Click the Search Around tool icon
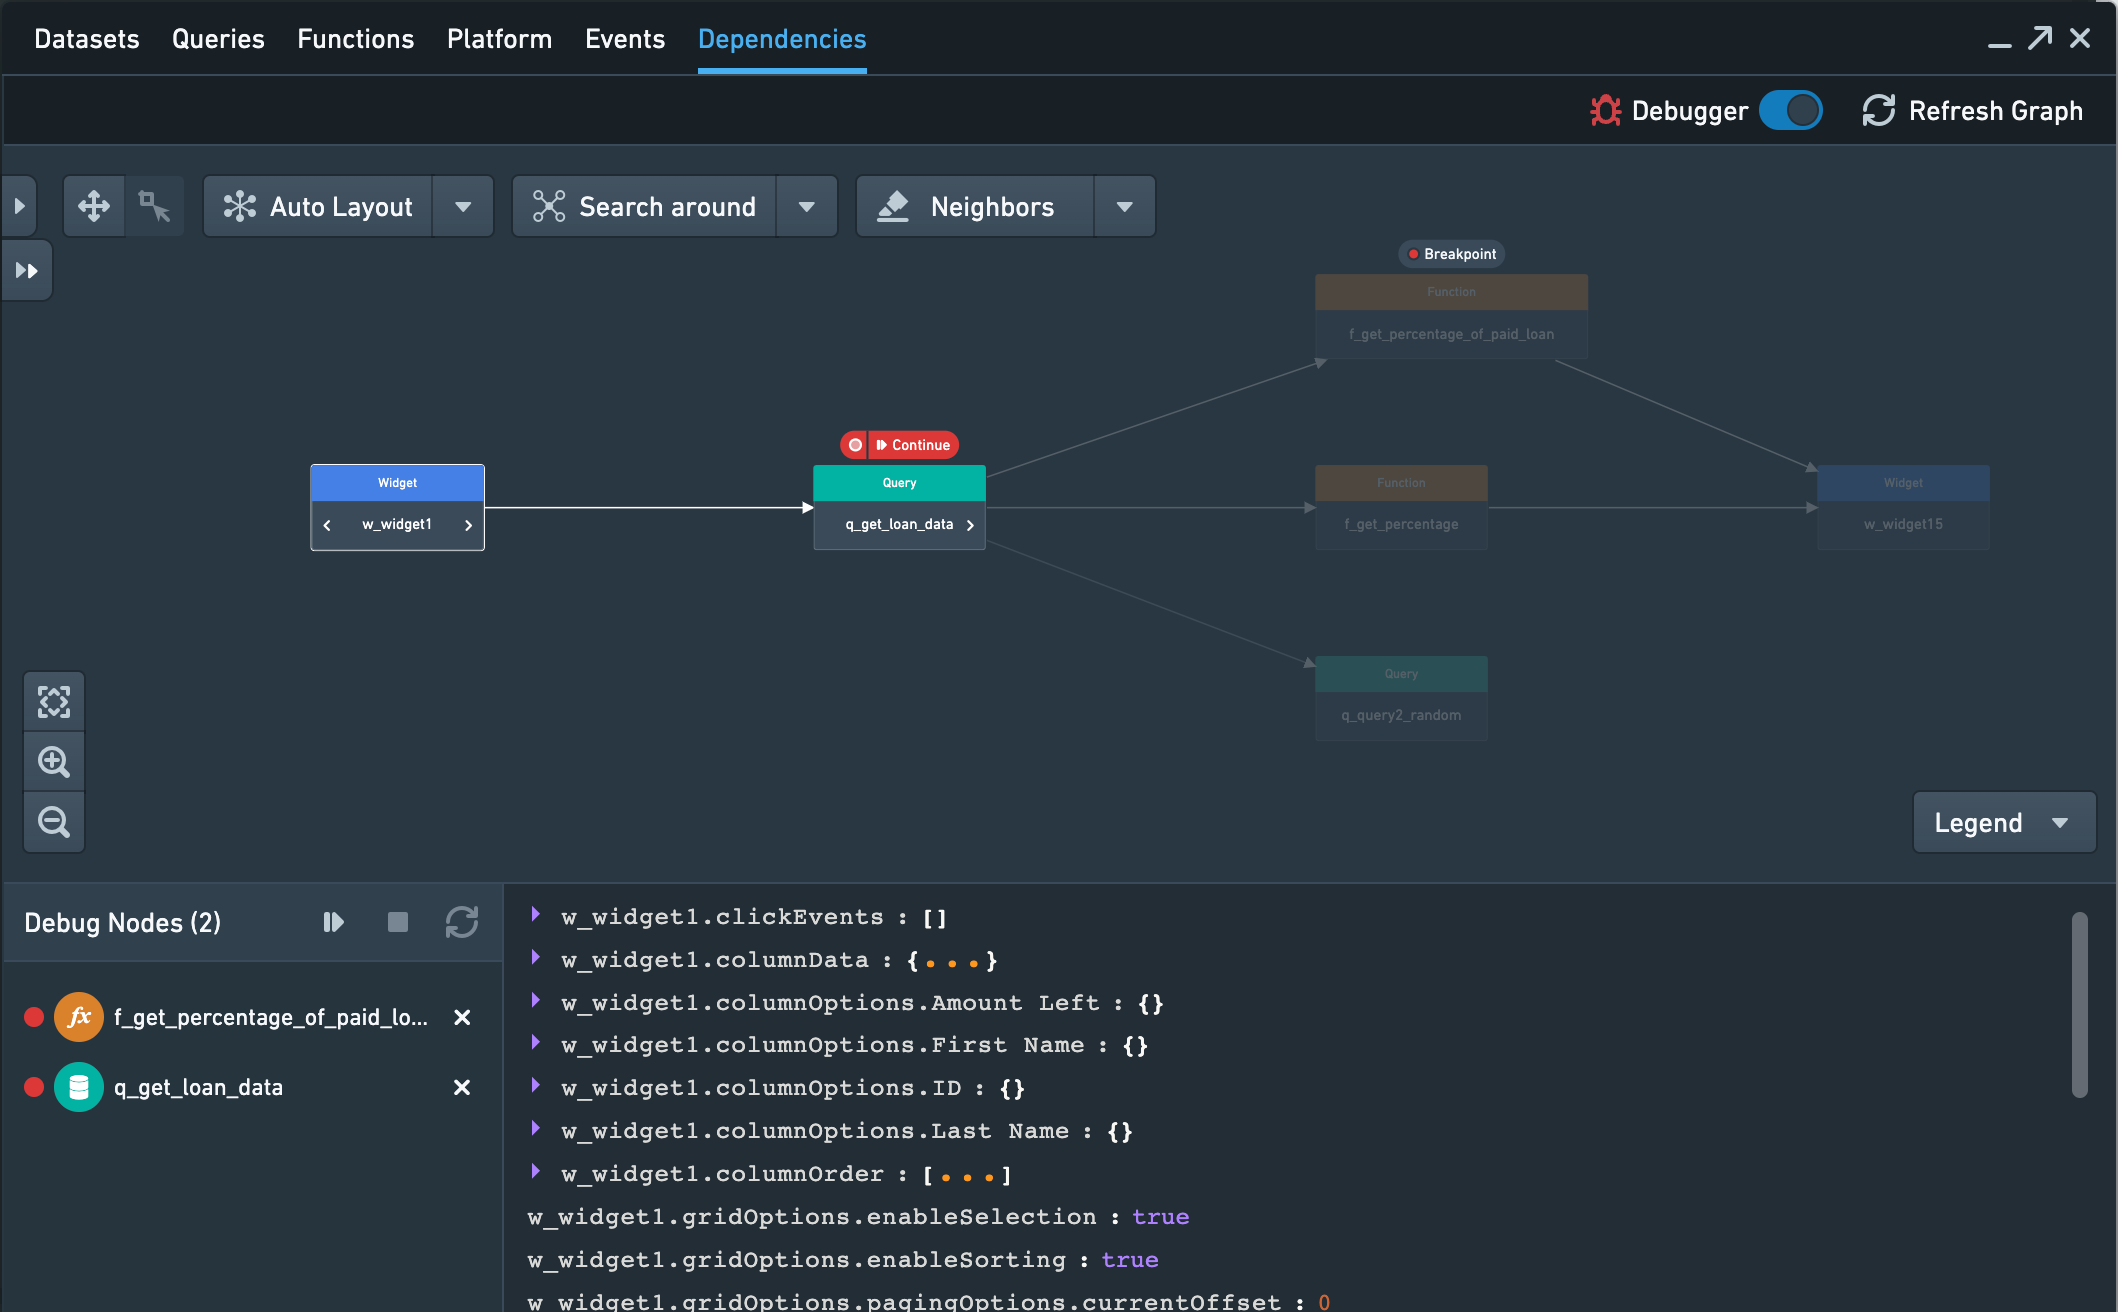The width and height of the screenshot is (2118, 1312). point(552,207)
